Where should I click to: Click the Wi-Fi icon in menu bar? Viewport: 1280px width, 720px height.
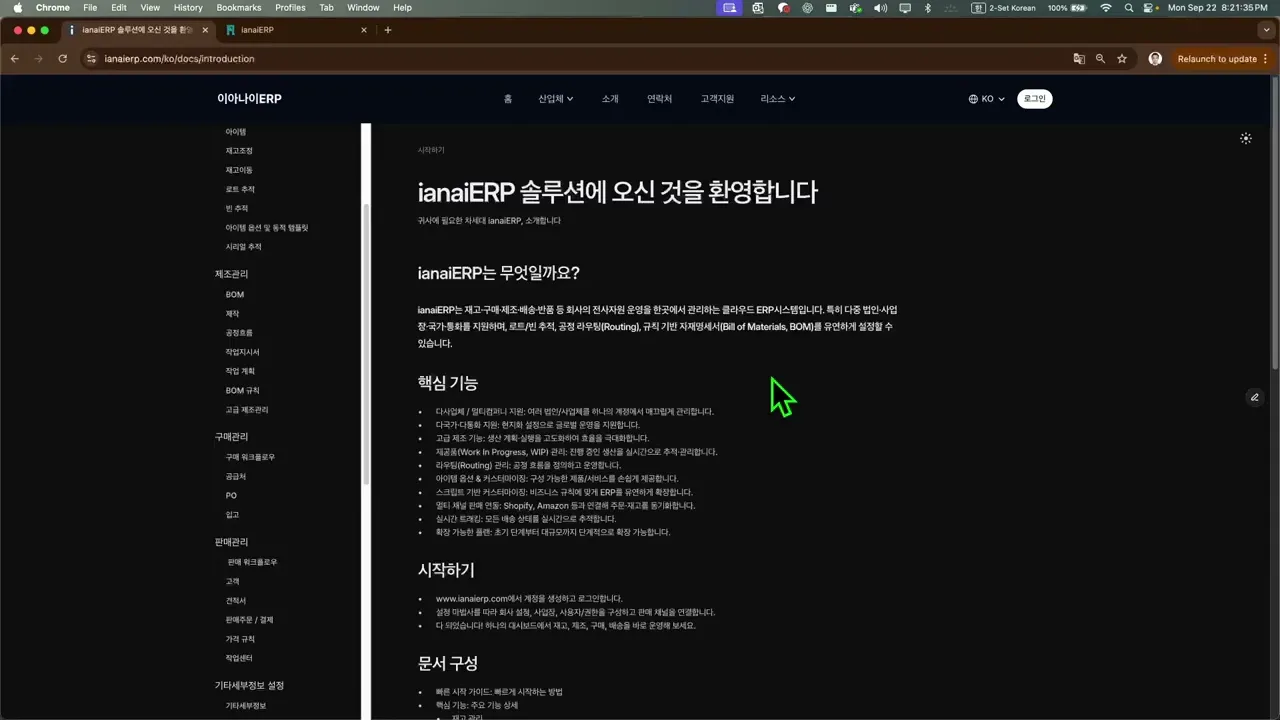(x=1105, y=7)
